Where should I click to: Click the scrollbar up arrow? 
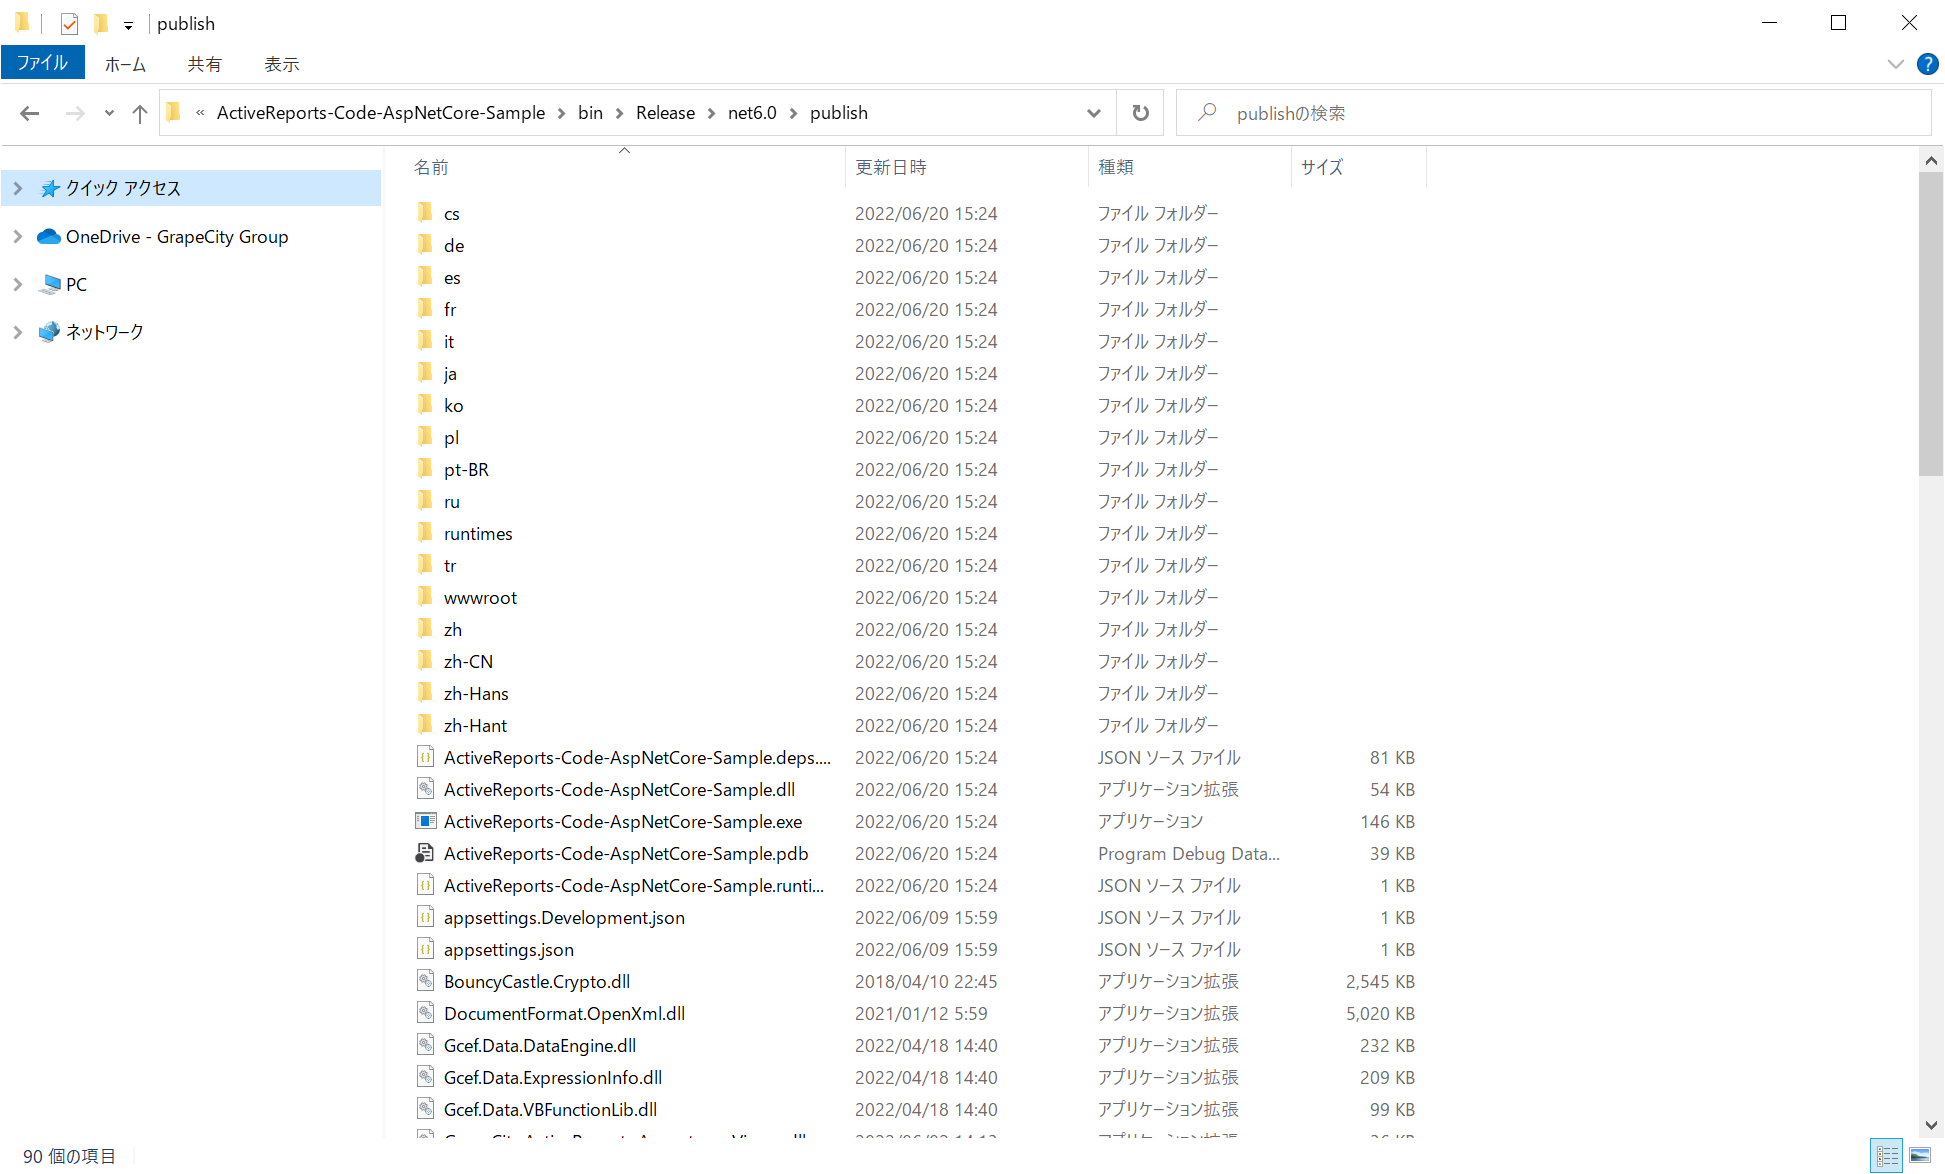1930,160
